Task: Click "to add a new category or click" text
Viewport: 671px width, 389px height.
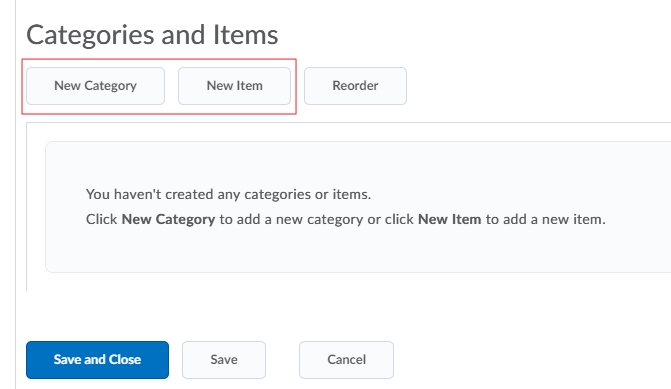Action: [x=316, y=219]
